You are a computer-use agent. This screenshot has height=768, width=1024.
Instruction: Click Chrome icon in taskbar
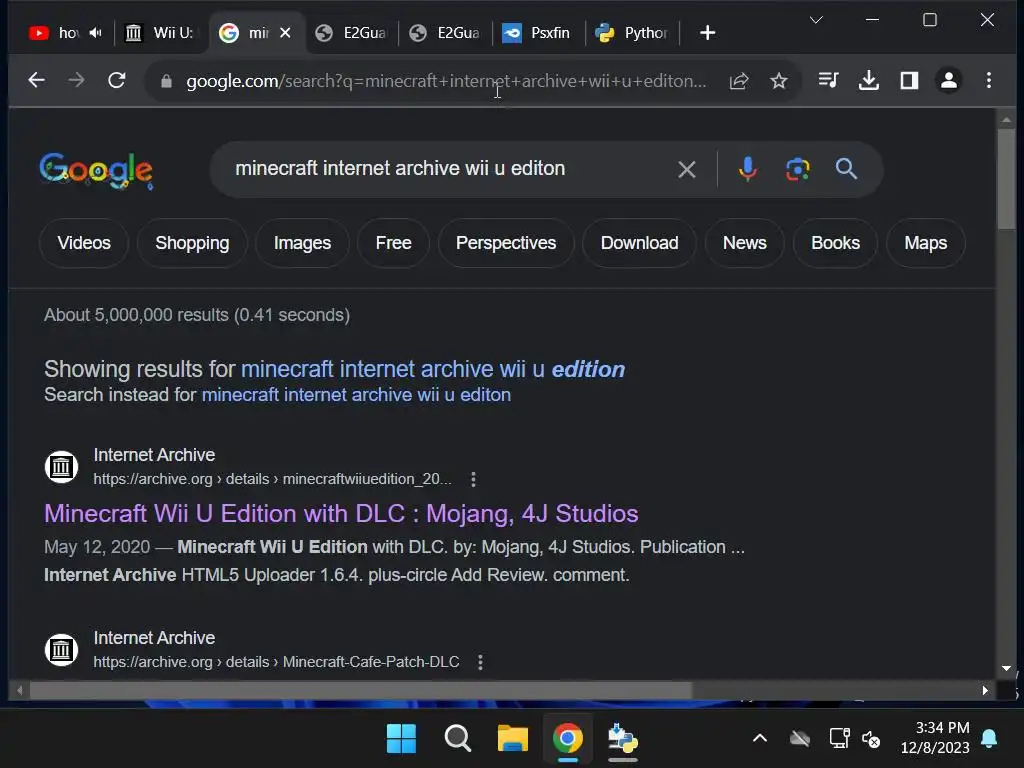568,739
